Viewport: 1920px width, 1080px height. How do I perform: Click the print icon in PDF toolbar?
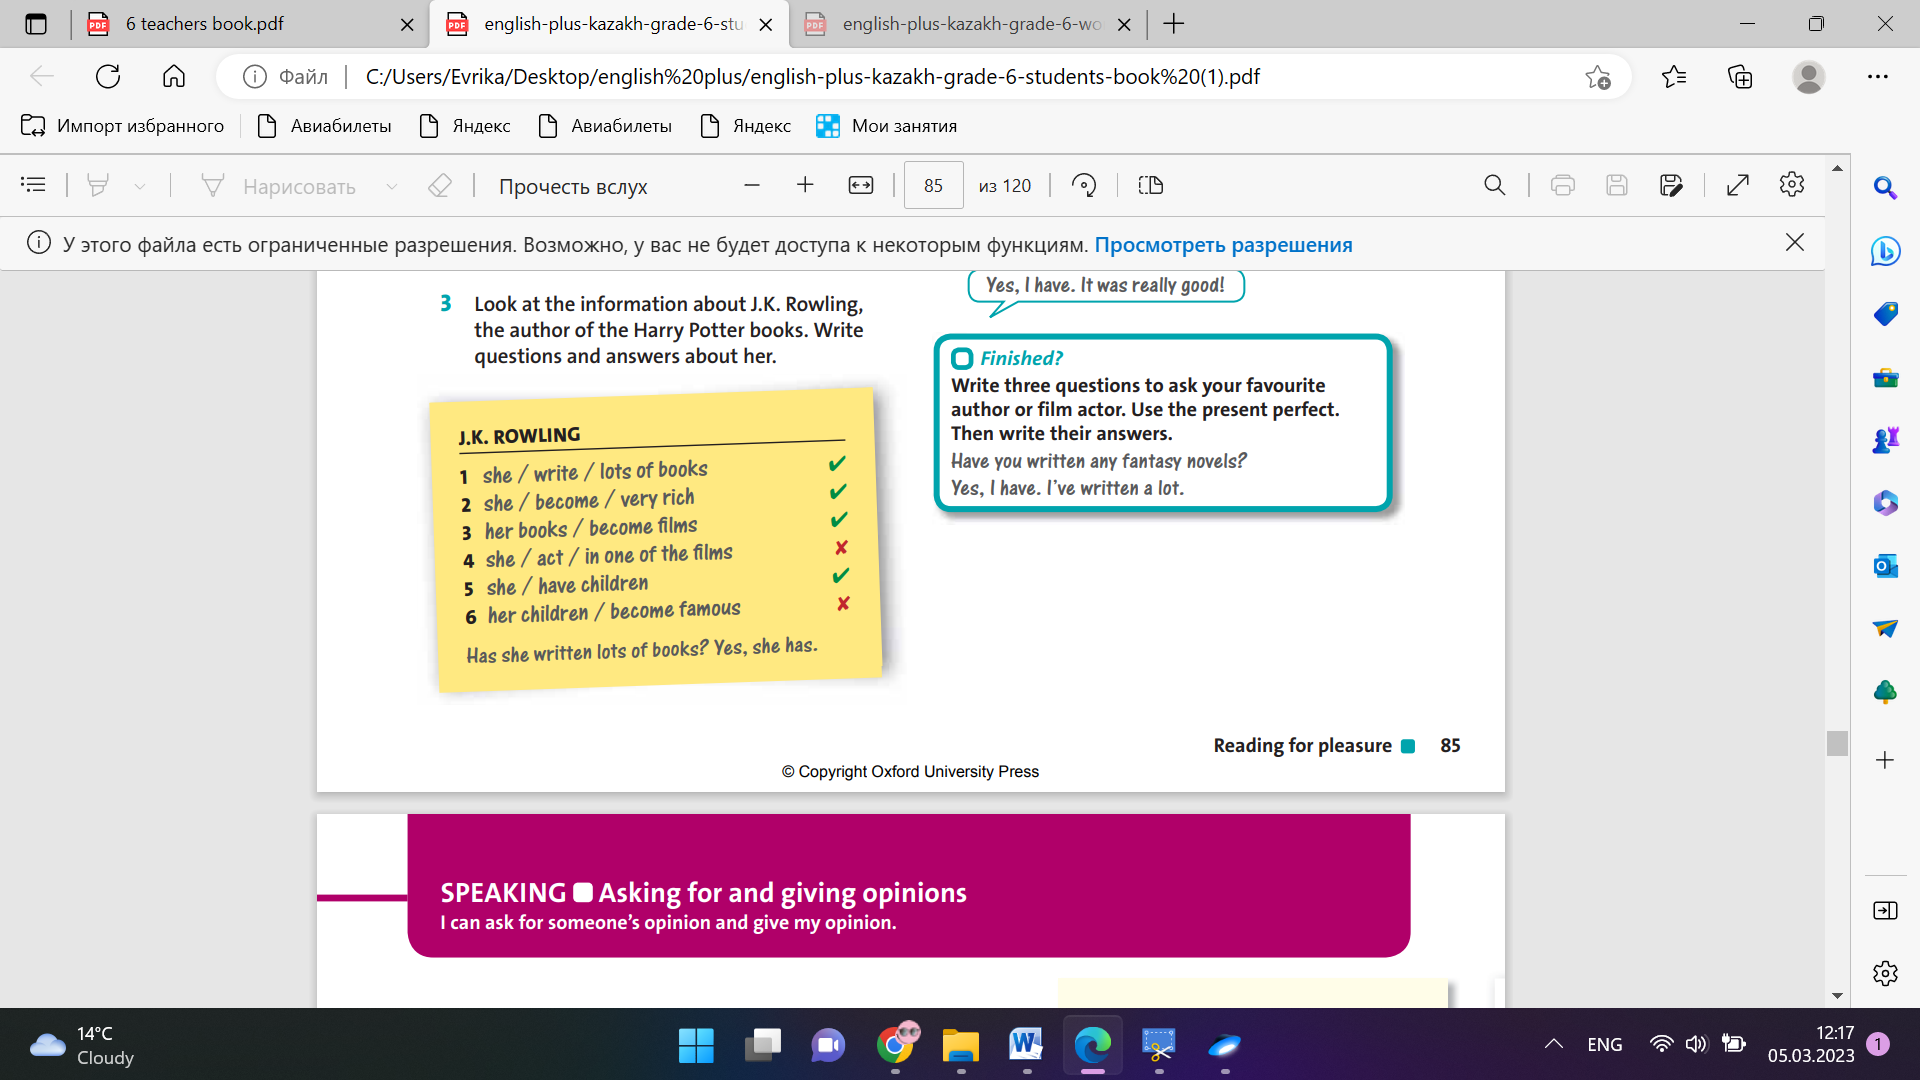pyautogui.click(x=1562, y=185)
